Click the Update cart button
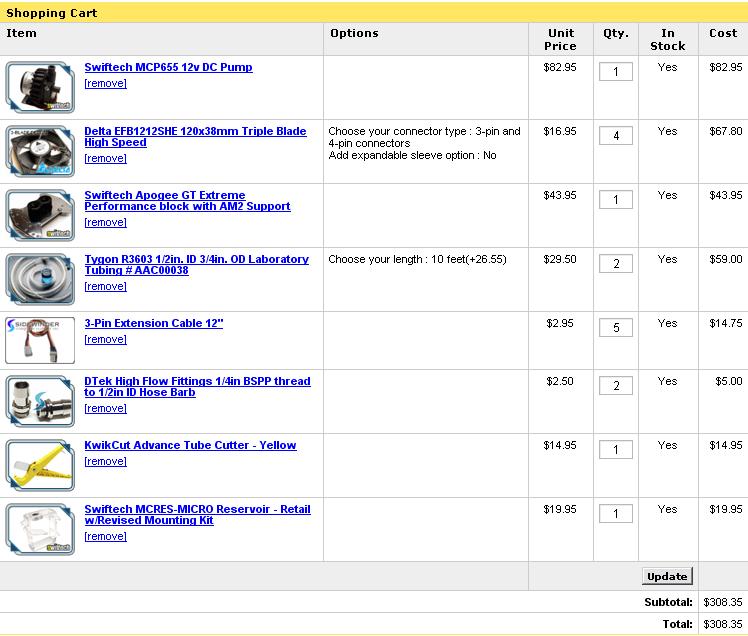 click(x=667, y=576)
